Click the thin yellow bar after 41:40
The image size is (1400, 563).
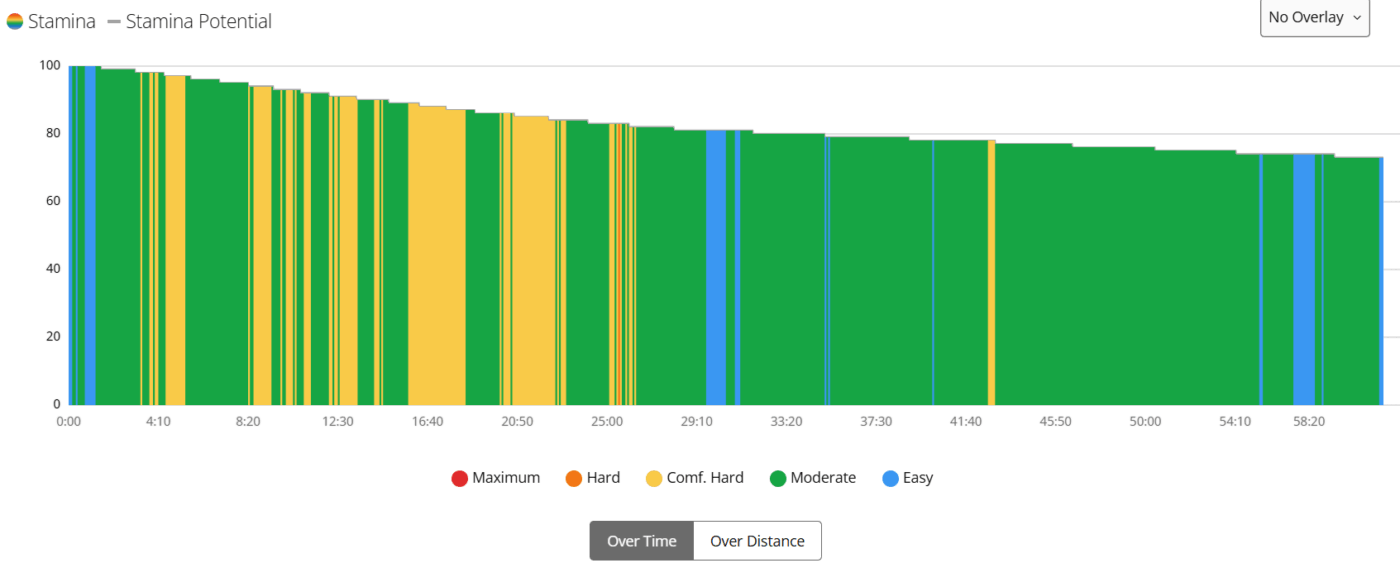pyautogui.click(x=991, y=272)
